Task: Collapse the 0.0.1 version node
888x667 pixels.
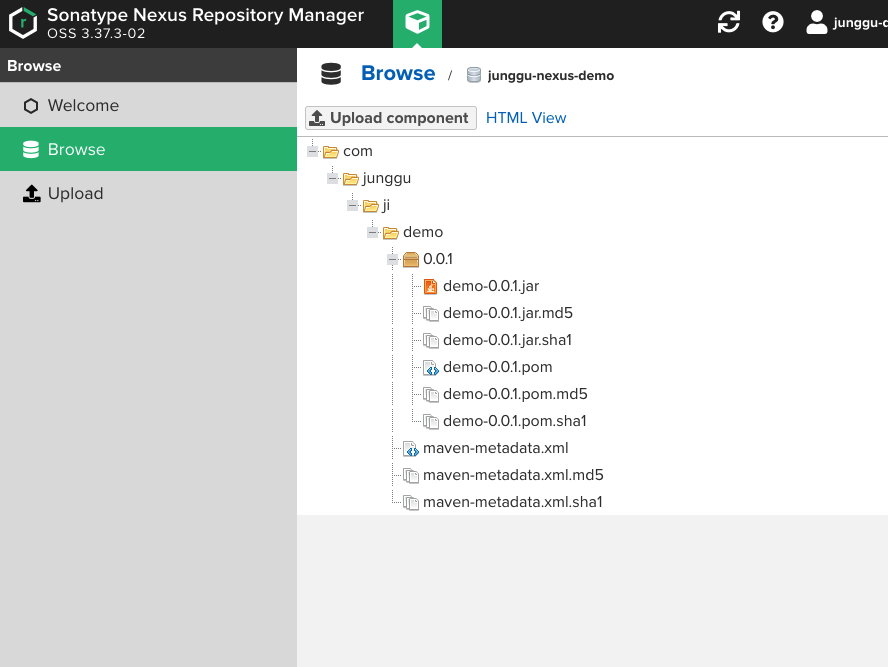Action: (393, 259)
